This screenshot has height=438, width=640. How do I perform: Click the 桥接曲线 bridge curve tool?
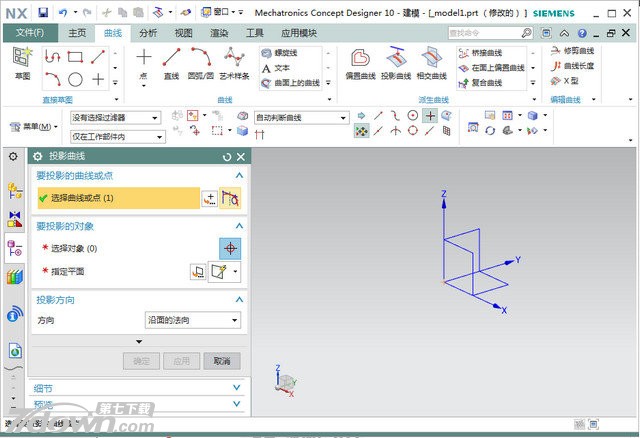[480, 53]
